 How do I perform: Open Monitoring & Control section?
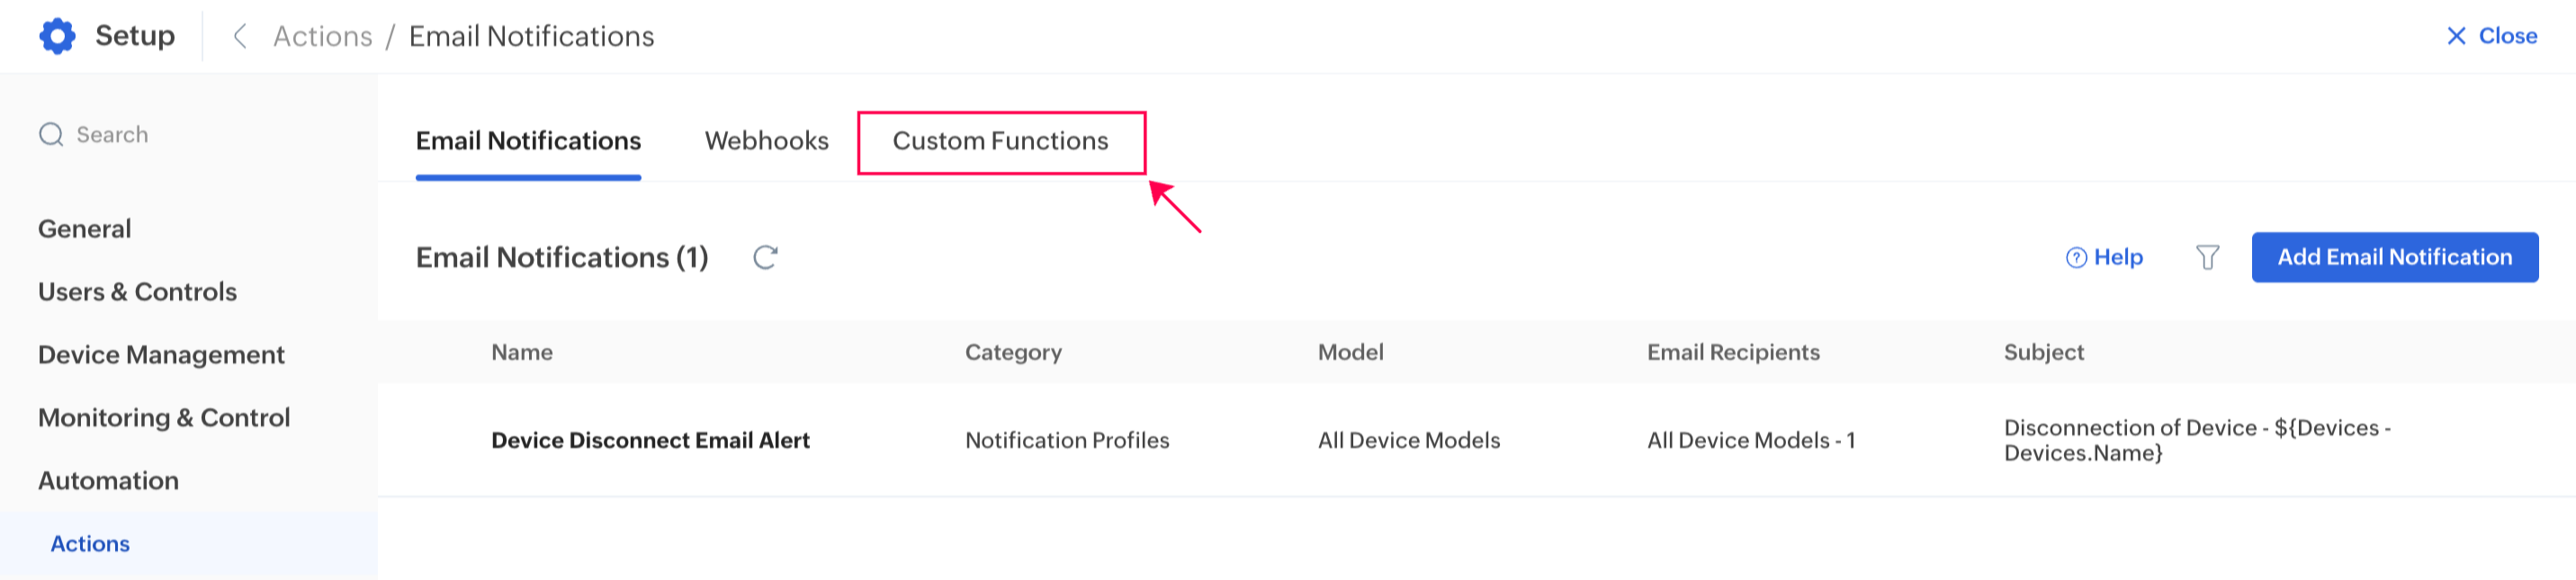pyautogui.click(x=164, y=418)
